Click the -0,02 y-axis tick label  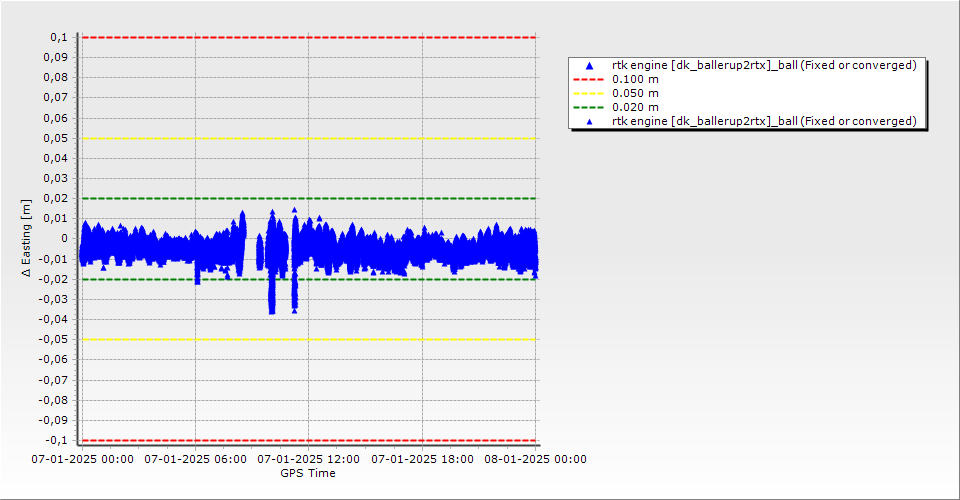(54, 279)
